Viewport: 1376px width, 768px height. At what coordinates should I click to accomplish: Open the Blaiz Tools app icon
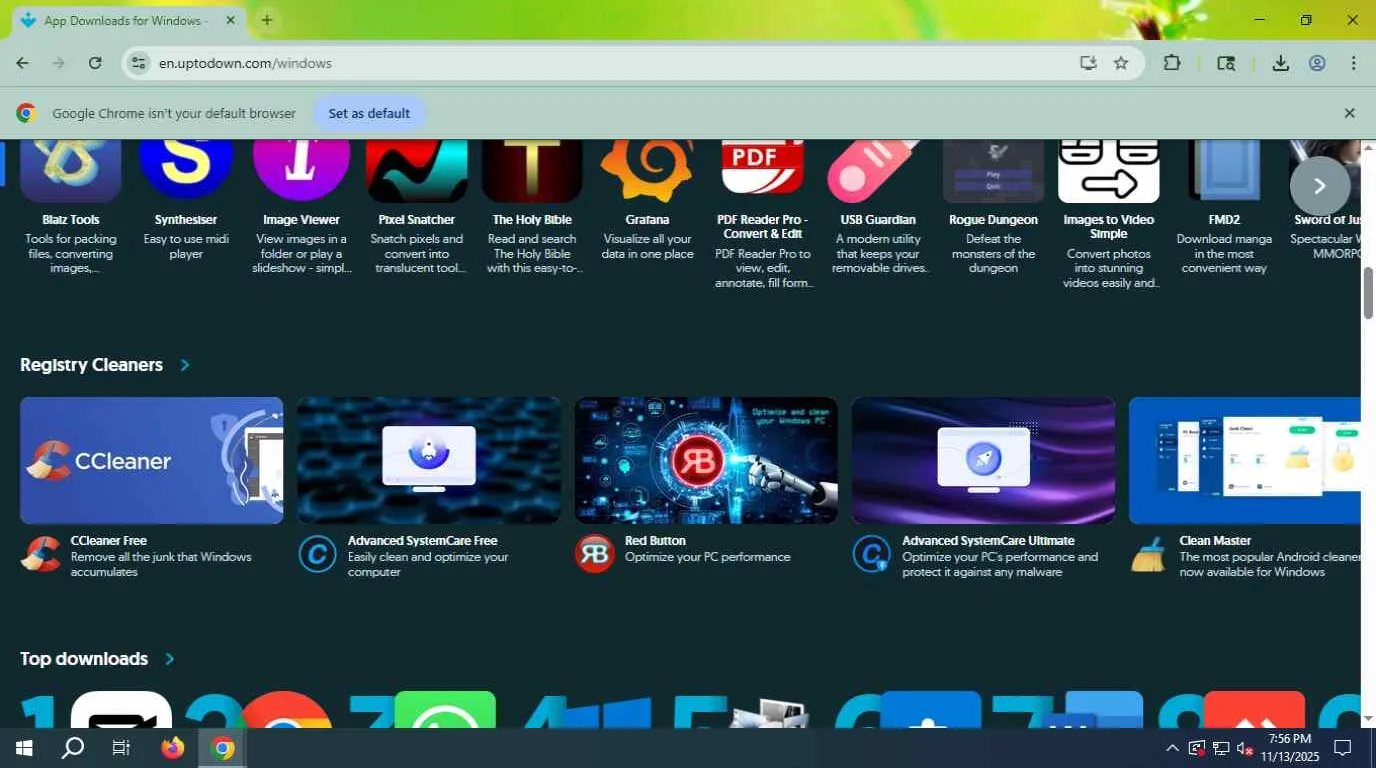coord(71,172)
